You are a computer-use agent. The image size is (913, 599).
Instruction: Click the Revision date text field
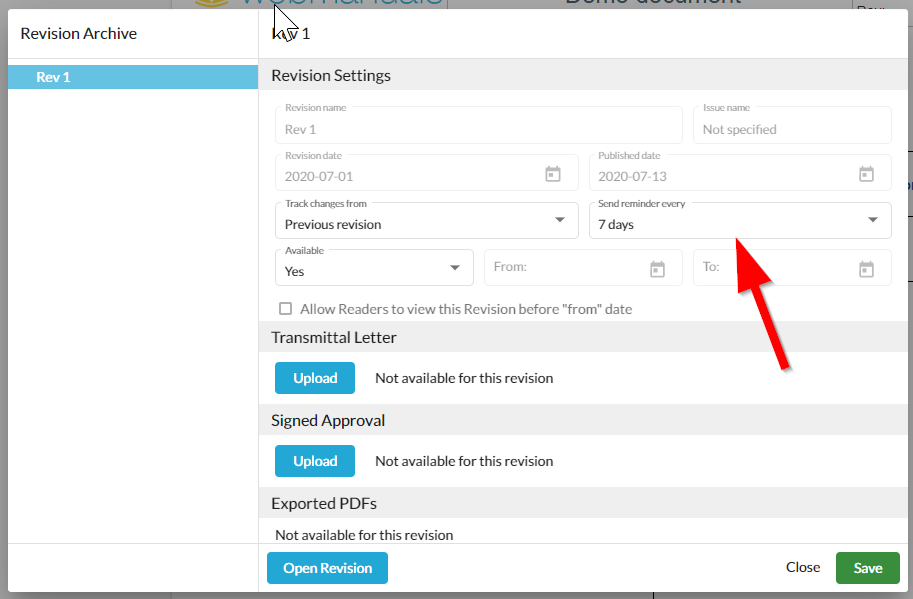(405, 176)
